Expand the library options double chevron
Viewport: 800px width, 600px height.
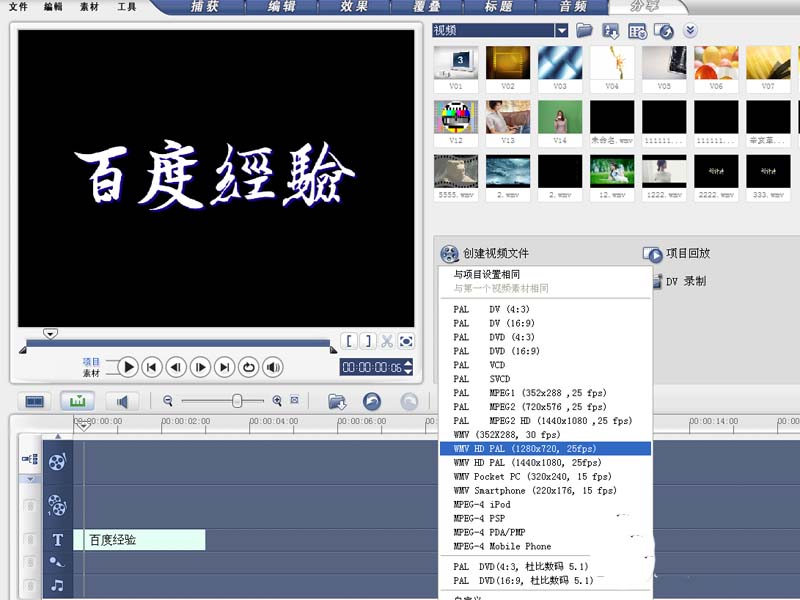point(691,31)
